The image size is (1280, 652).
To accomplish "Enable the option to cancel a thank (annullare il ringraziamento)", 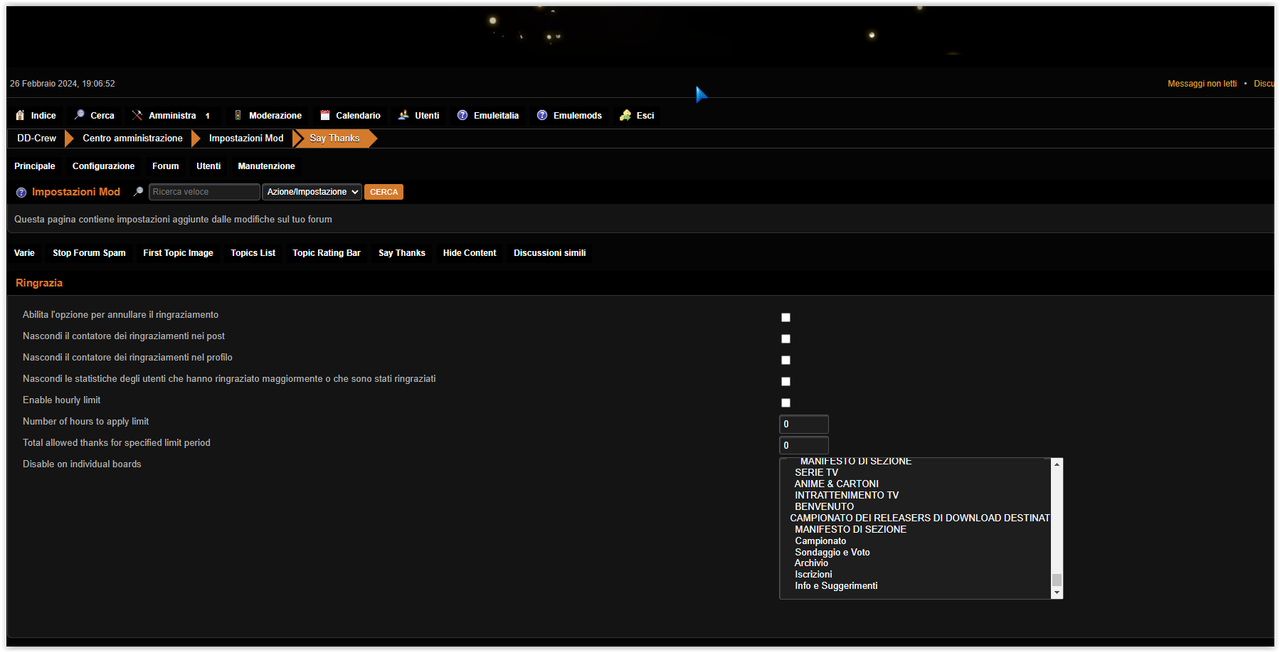I will coord(786,318).
